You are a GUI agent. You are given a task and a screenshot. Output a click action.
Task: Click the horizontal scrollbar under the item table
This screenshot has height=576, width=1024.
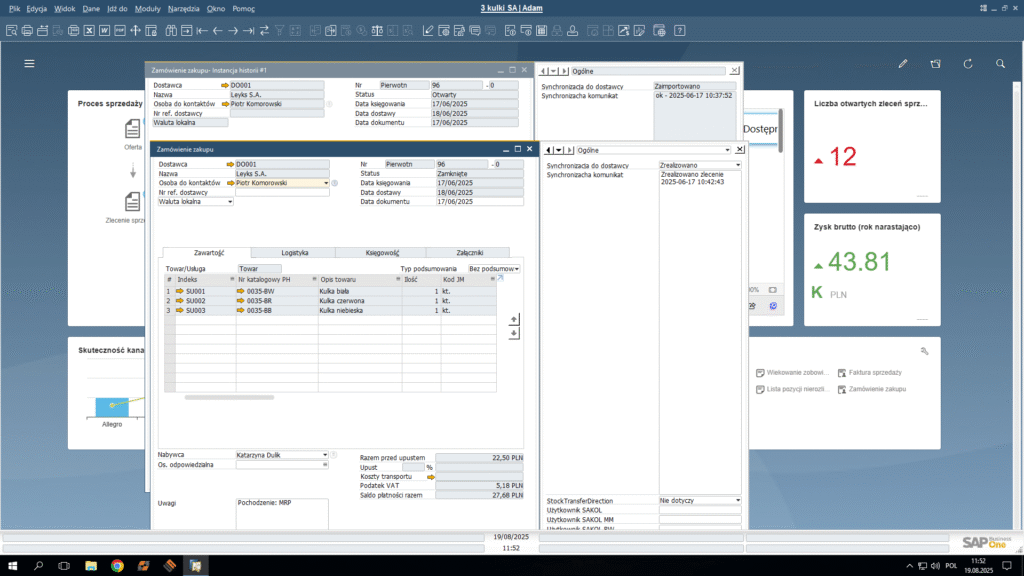tap(229, 397)
